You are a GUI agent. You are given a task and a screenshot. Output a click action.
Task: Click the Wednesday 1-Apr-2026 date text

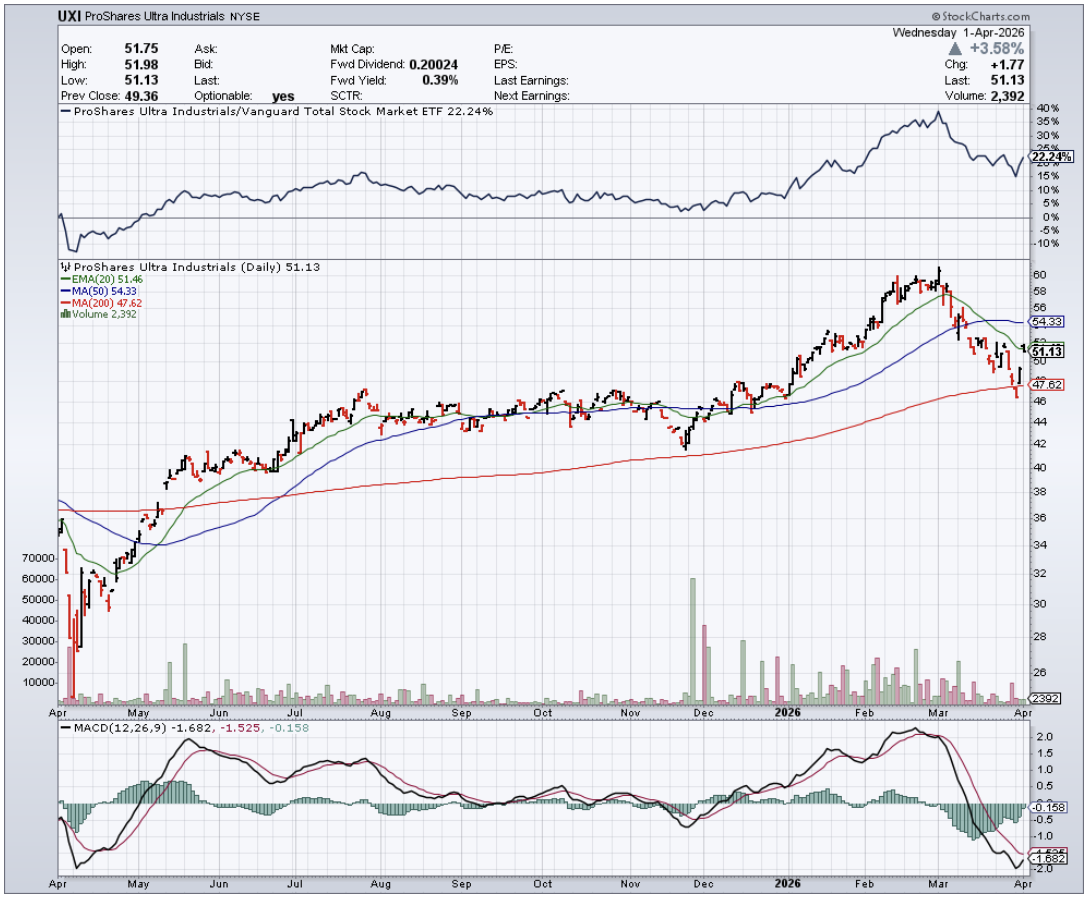[x=961, y=32]
